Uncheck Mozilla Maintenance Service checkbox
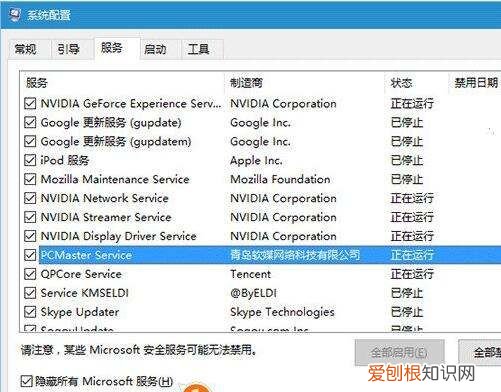 (30, 179)
